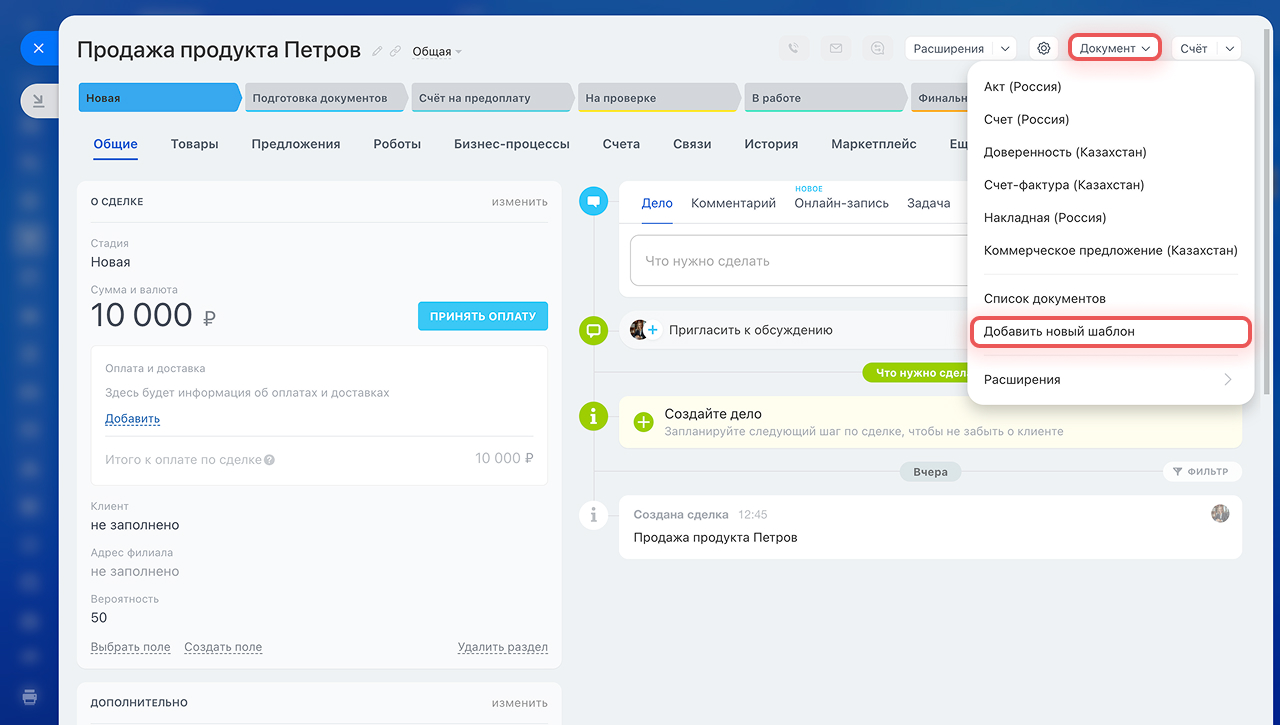Select the На проверке stage
Screen dimensions: 1280x725
tap(660, 98)
